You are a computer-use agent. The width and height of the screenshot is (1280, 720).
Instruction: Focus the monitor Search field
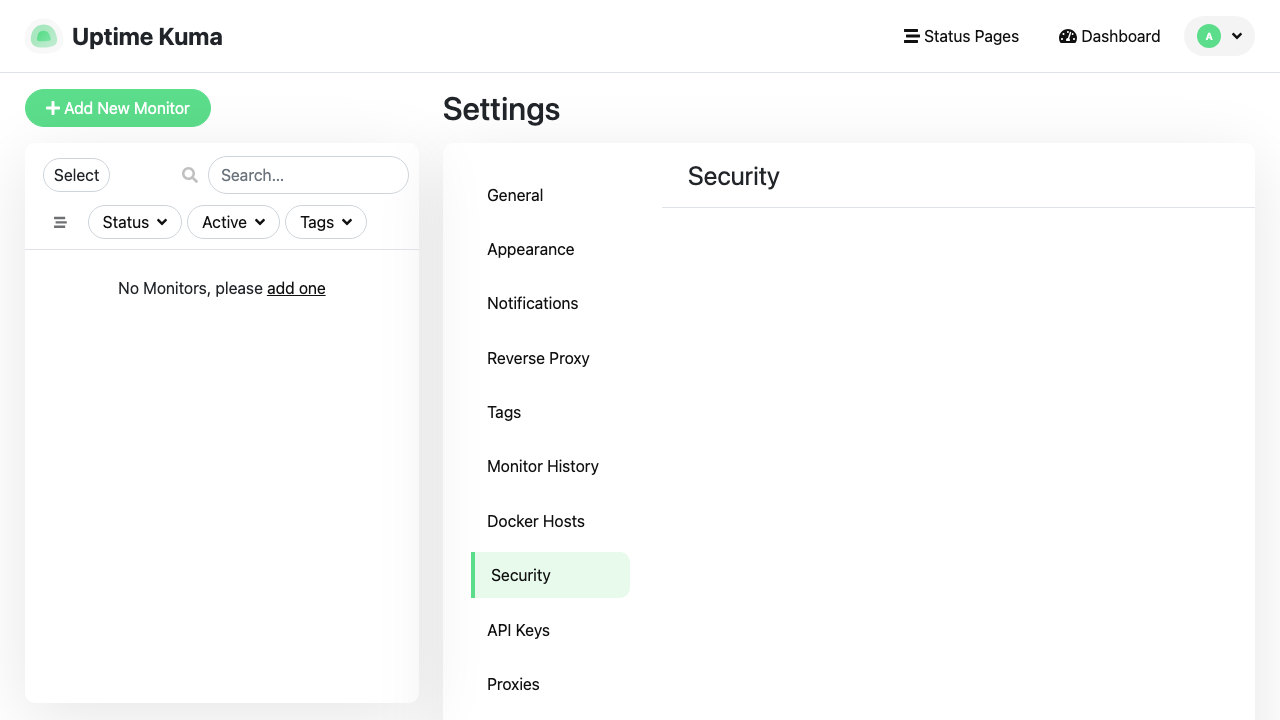coord(308,175)
